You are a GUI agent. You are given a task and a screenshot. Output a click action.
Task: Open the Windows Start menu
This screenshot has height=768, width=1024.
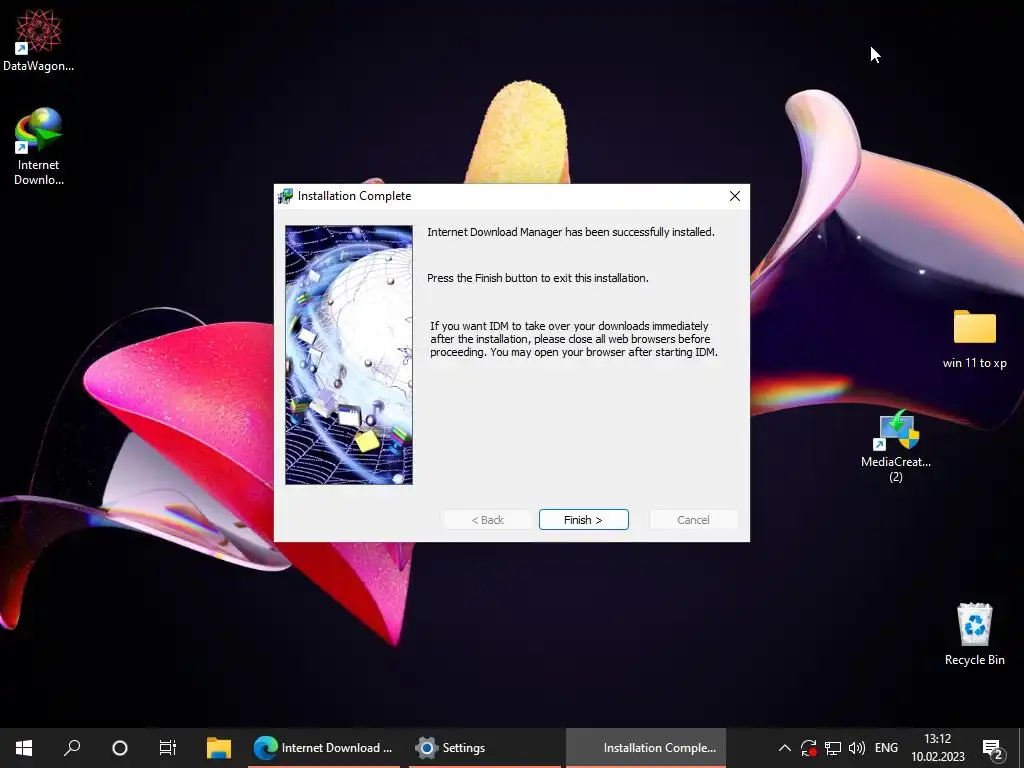24,748
